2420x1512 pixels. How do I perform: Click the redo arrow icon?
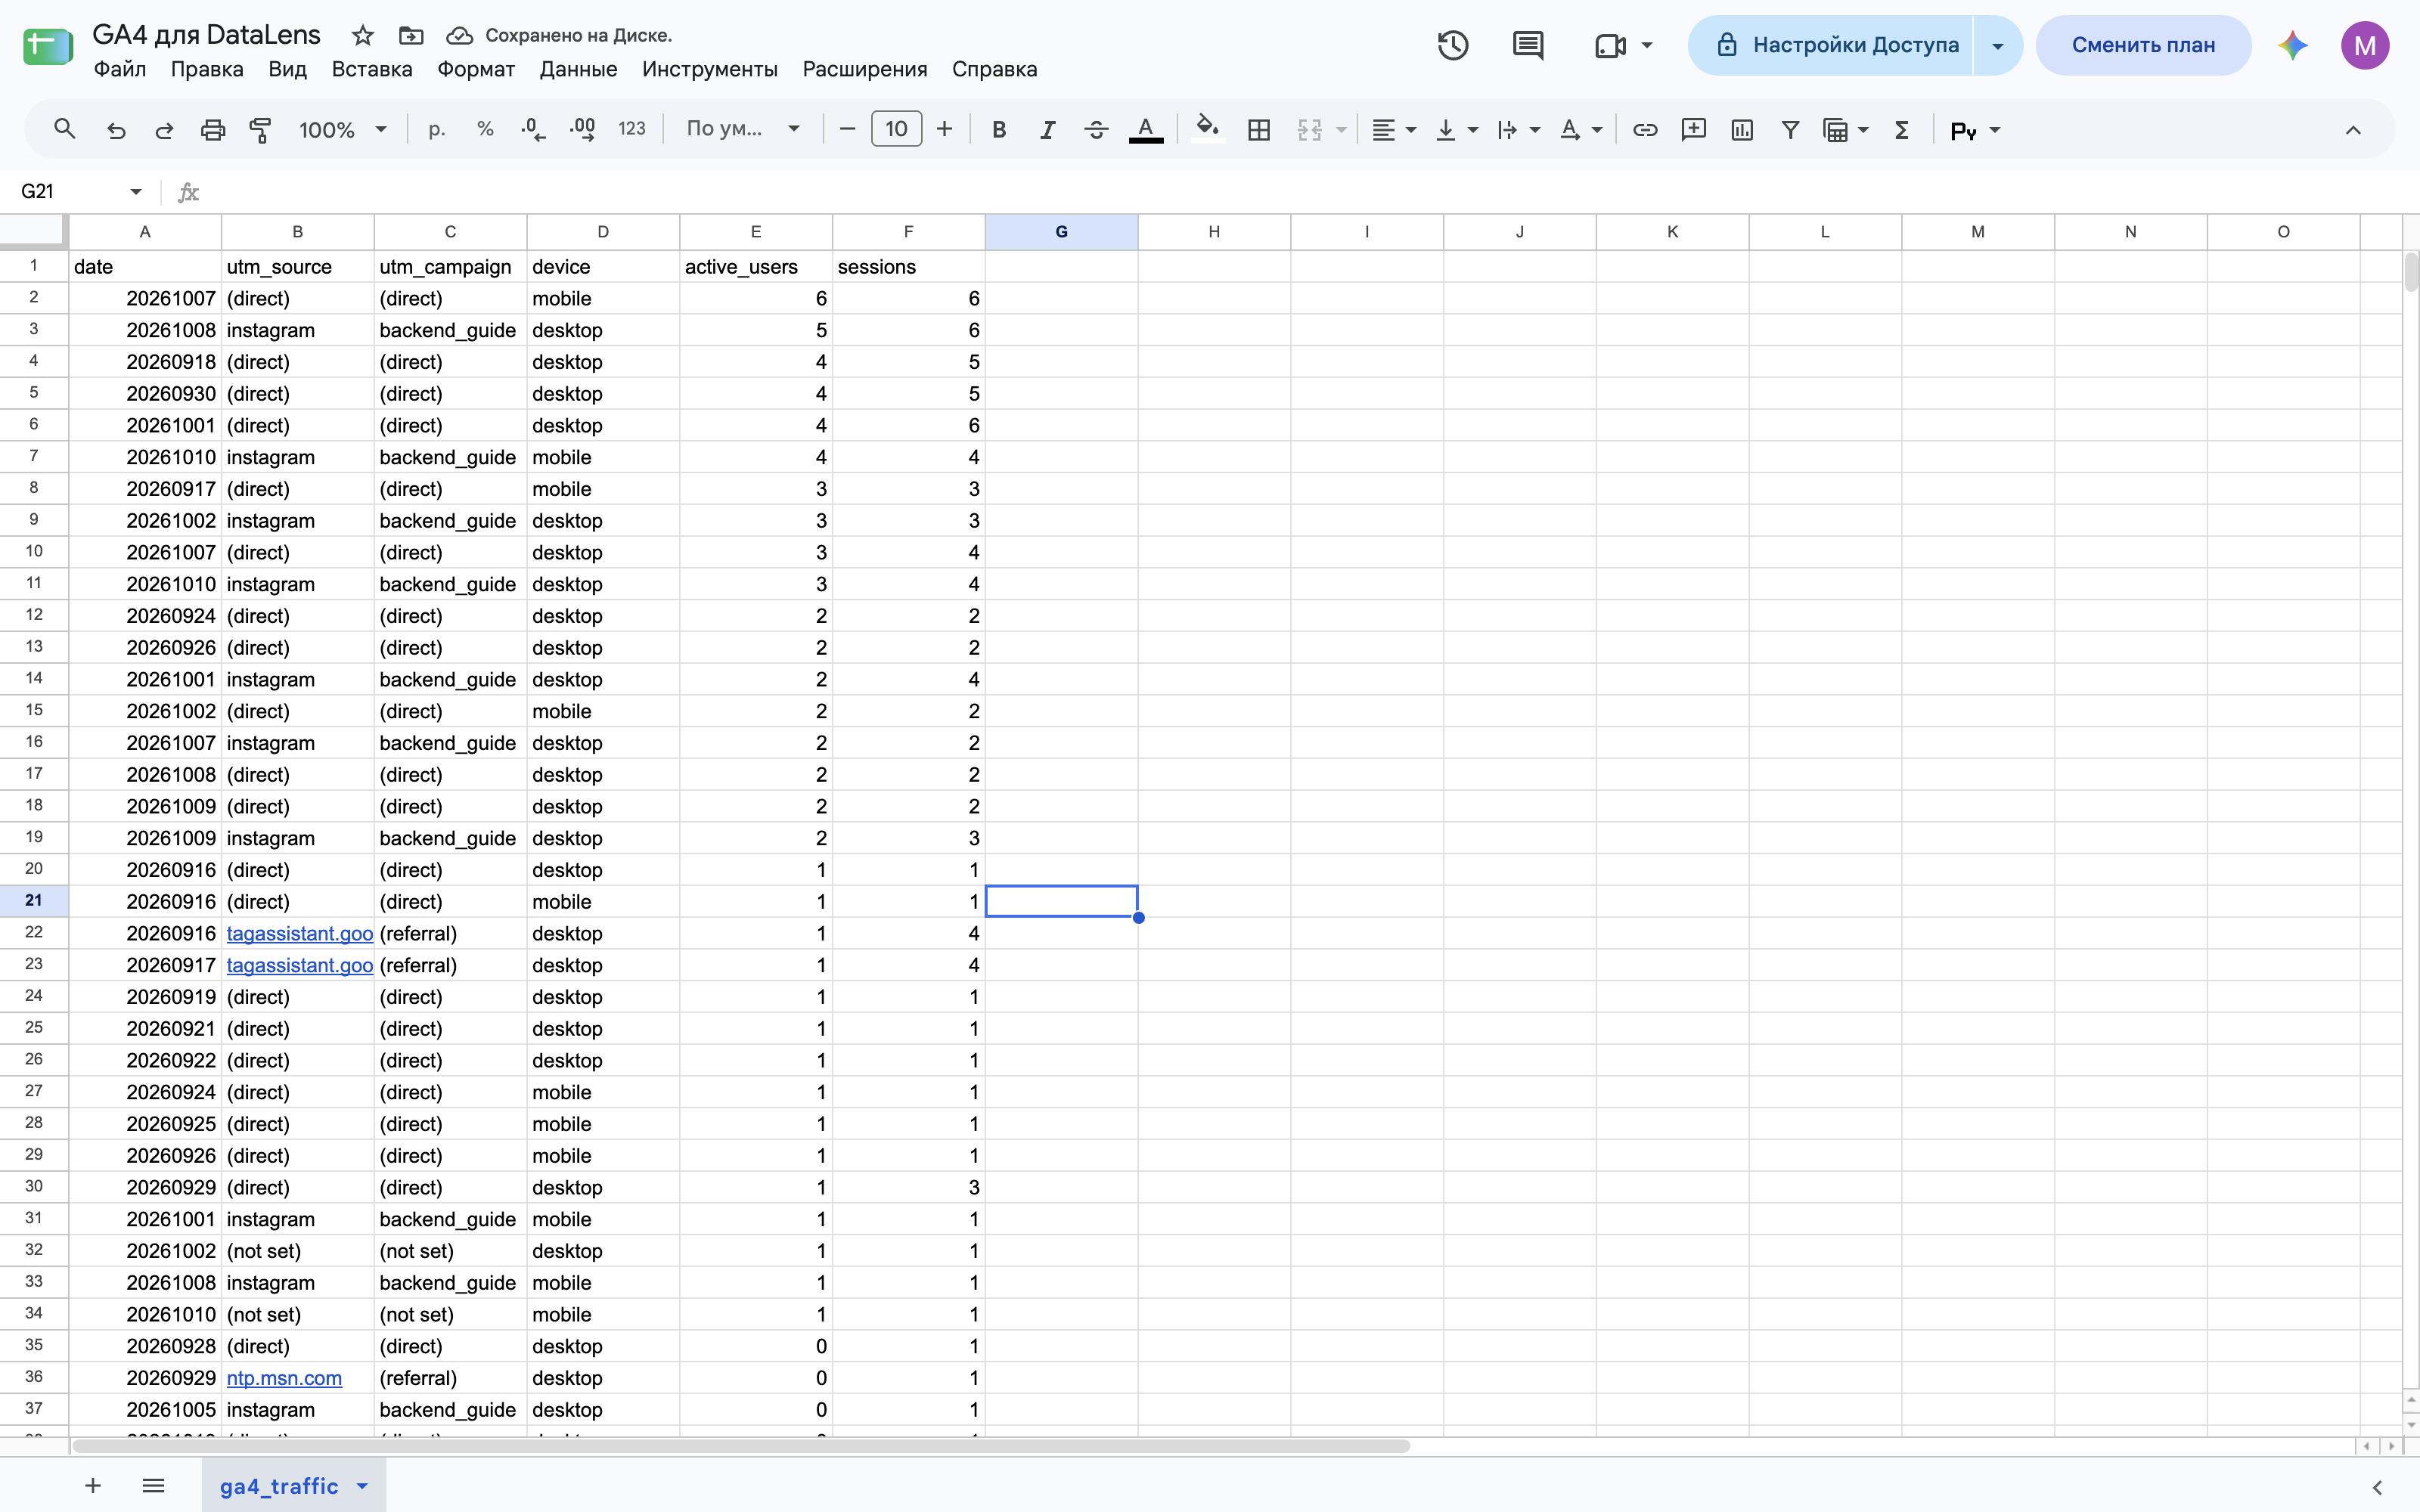pos(164,130)
